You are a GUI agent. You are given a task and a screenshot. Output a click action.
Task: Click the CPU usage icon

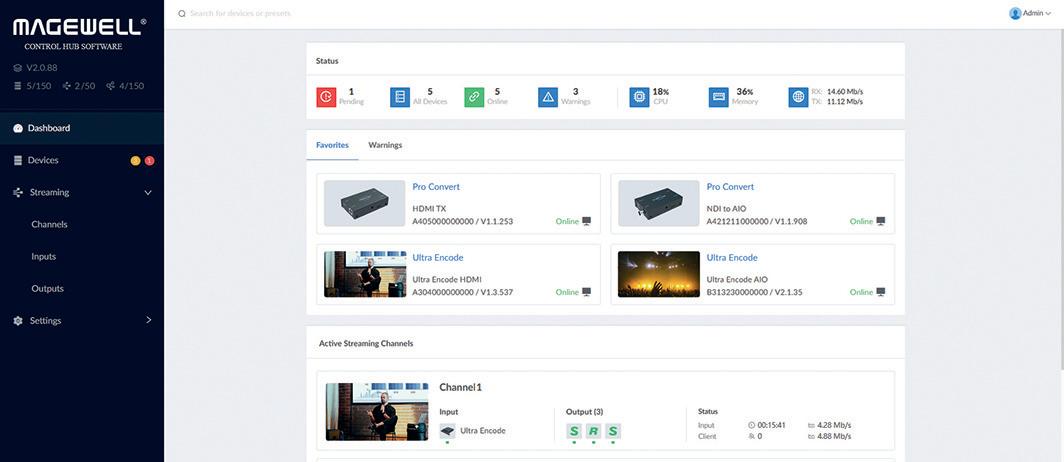(639, 97)
